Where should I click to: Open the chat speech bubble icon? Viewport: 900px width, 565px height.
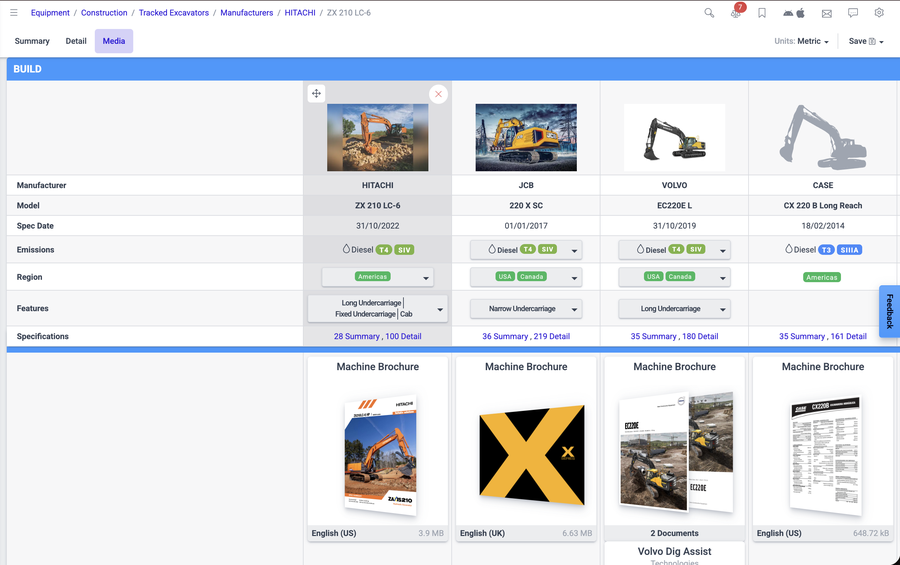pyautogui.click(x=853, y=13)
